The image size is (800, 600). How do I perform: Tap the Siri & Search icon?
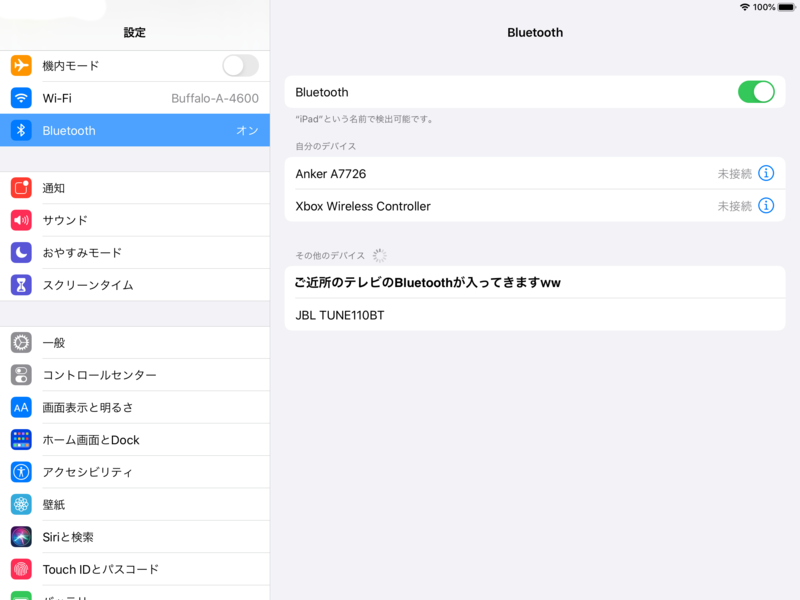21,537
